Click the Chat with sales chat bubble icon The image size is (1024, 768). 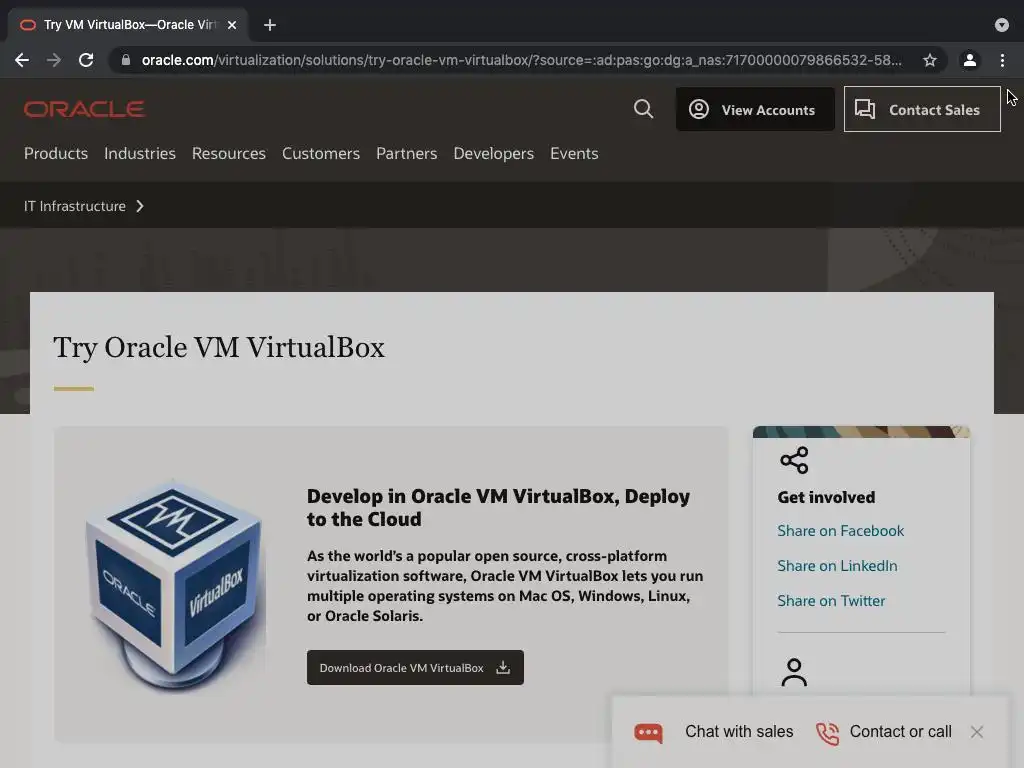[648, 733]
